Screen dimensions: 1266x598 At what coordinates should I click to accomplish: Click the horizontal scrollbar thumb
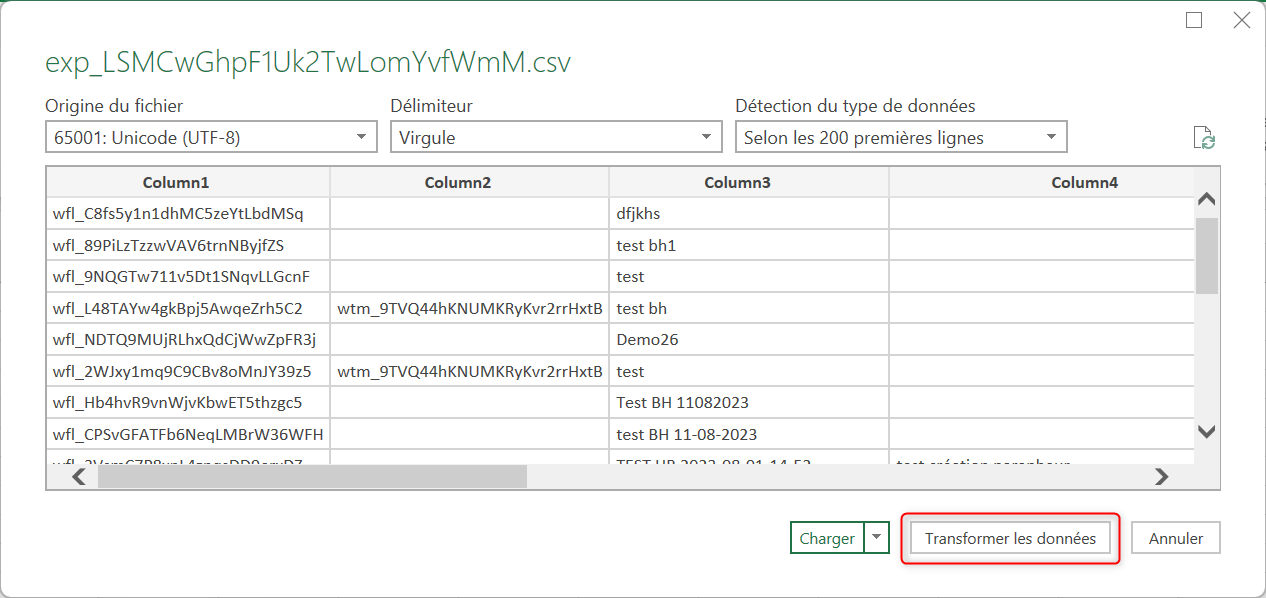pos(312,477)
